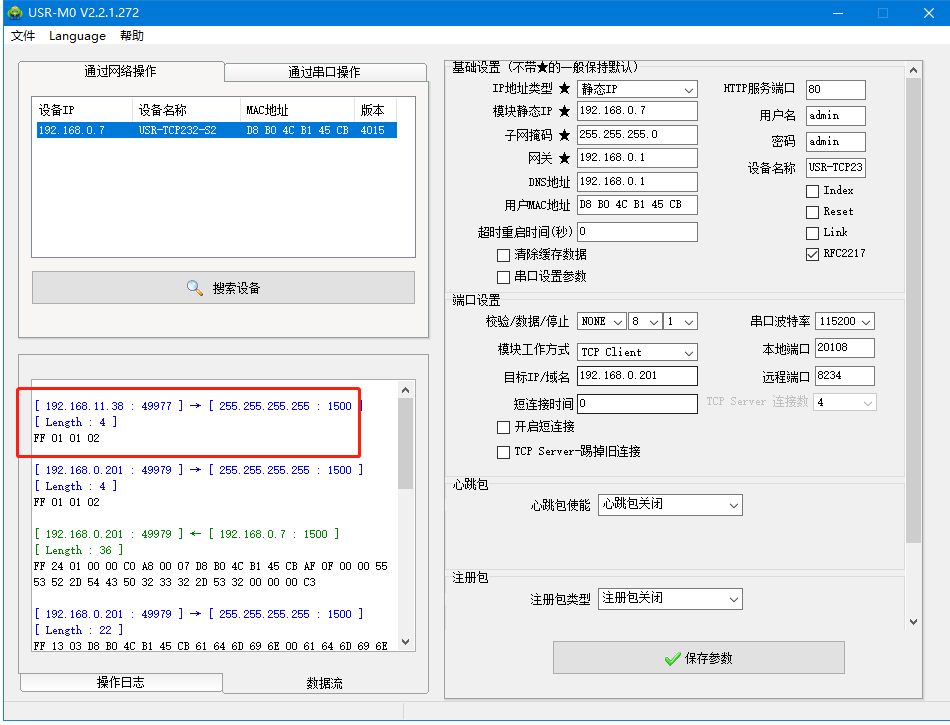Click the green checkmark save parameters button
The image size is (950, 725).
698,658
